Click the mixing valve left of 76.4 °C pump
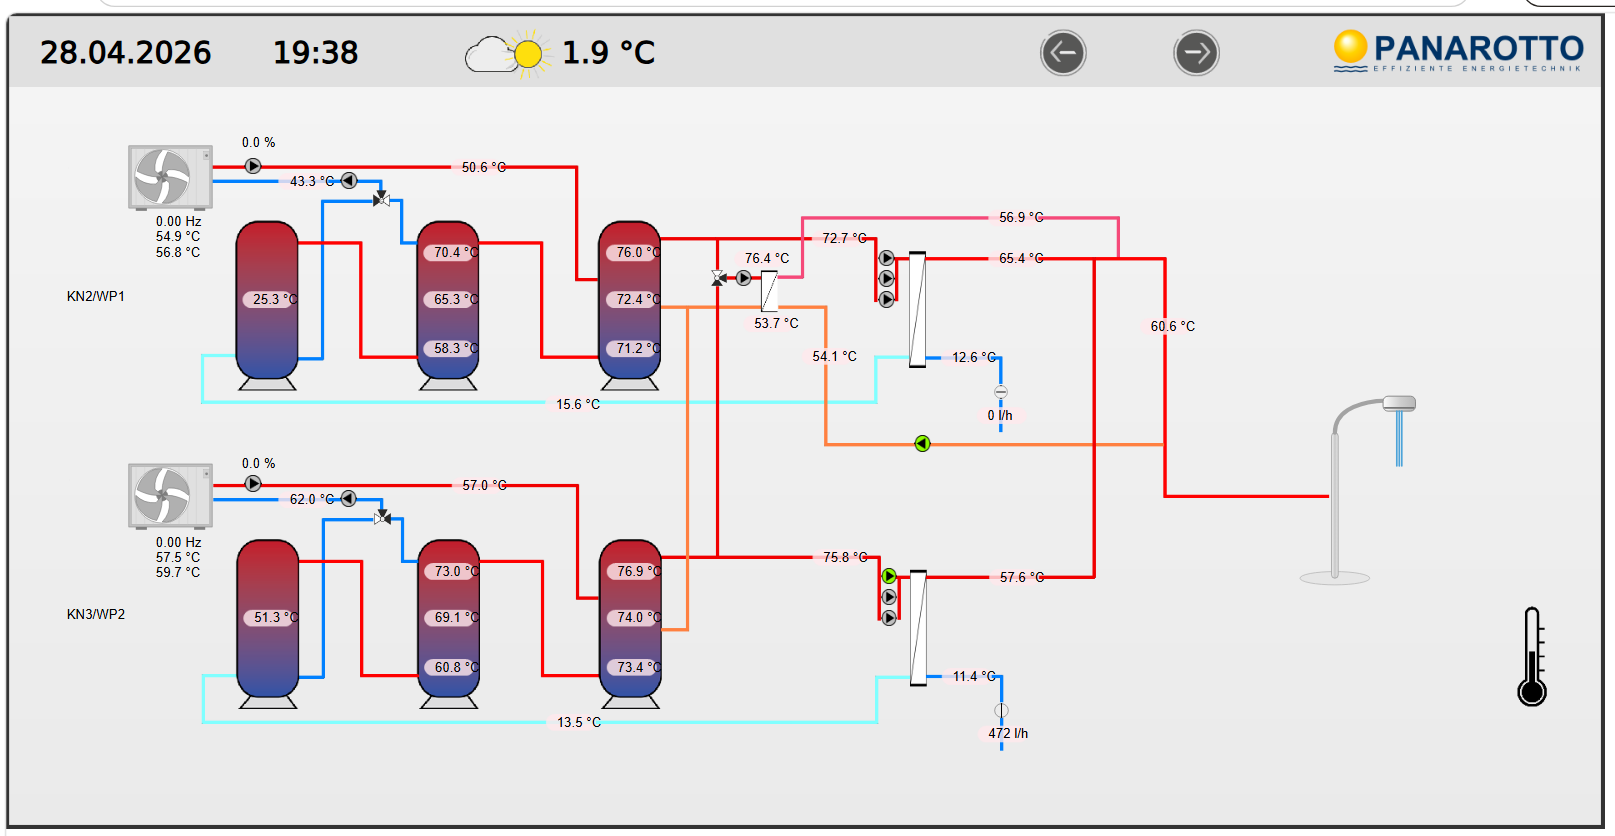 (x=719, y=277)
